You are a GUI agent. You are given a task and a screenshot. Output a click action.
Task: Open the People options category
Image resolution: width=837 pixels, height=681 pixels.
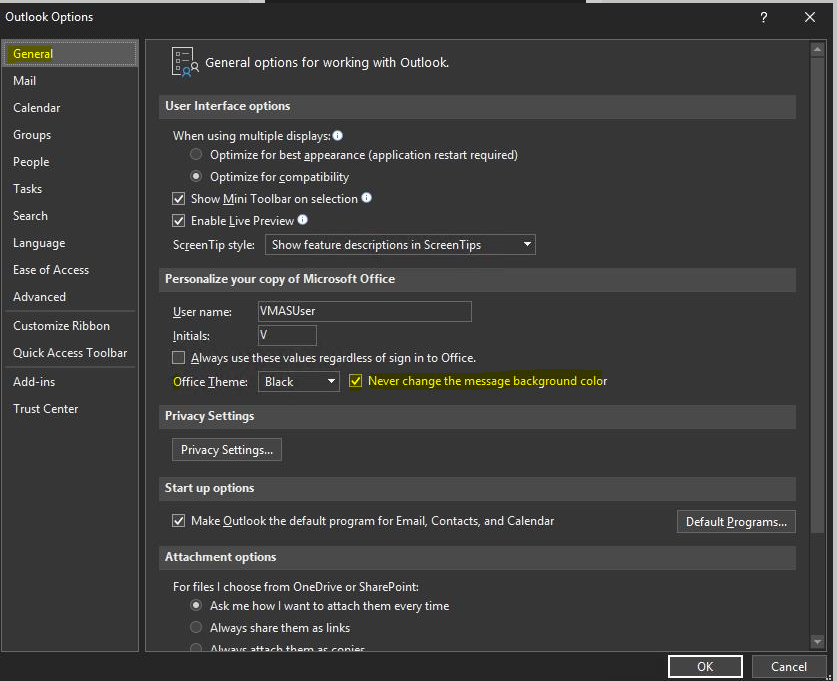tap(70, 162)
